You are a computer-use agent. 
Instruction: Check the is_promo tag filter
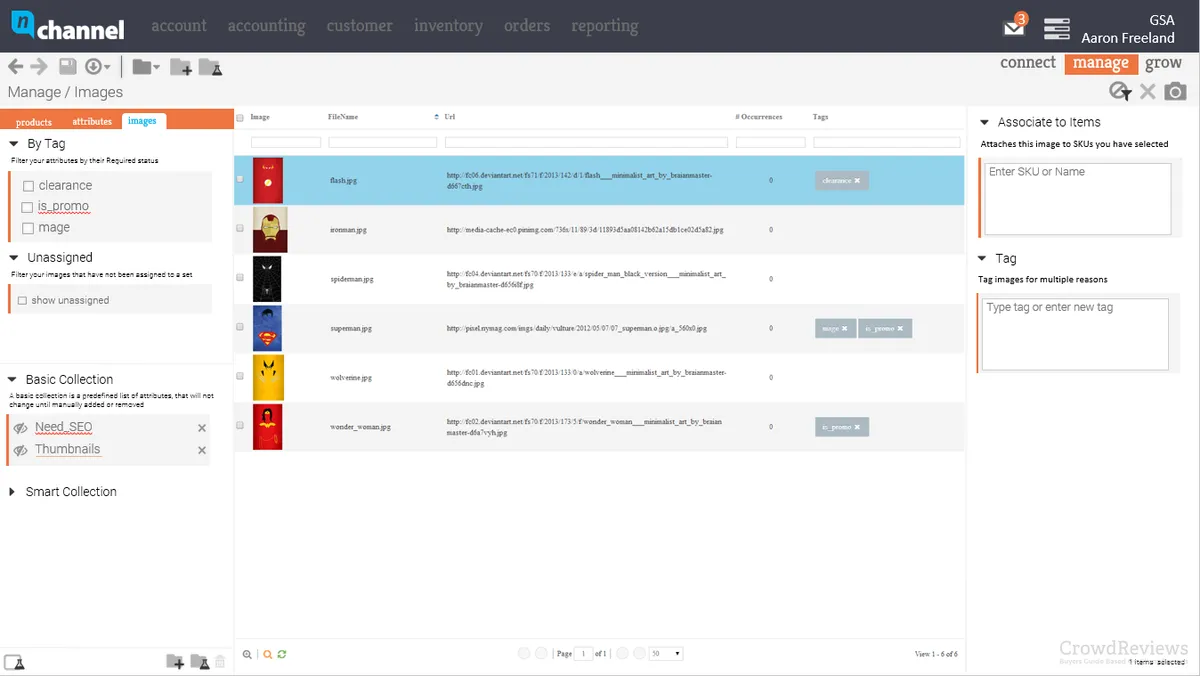[28, 207]
